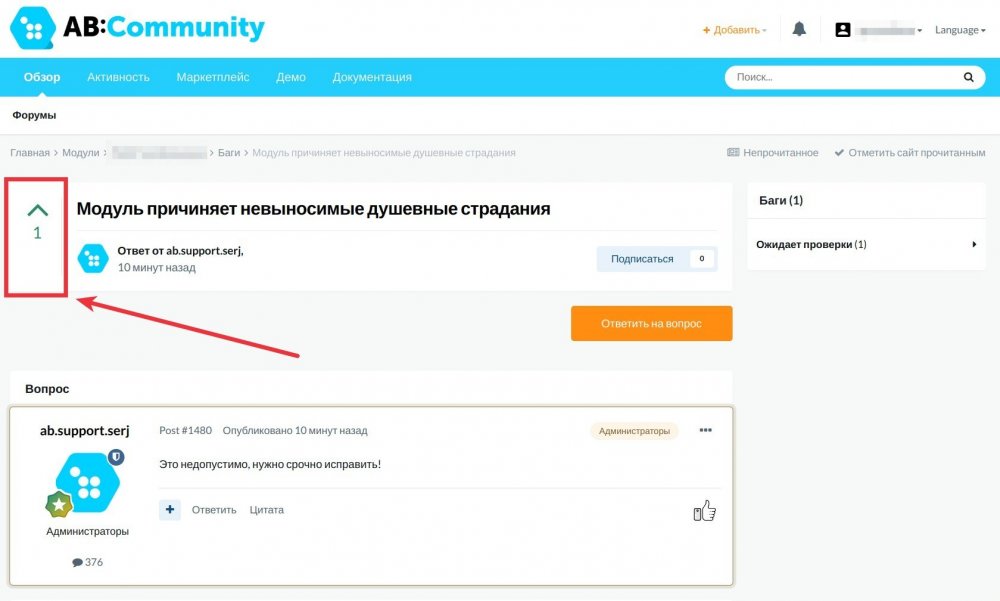Click the notifications bell icon

tap(799, 30)
